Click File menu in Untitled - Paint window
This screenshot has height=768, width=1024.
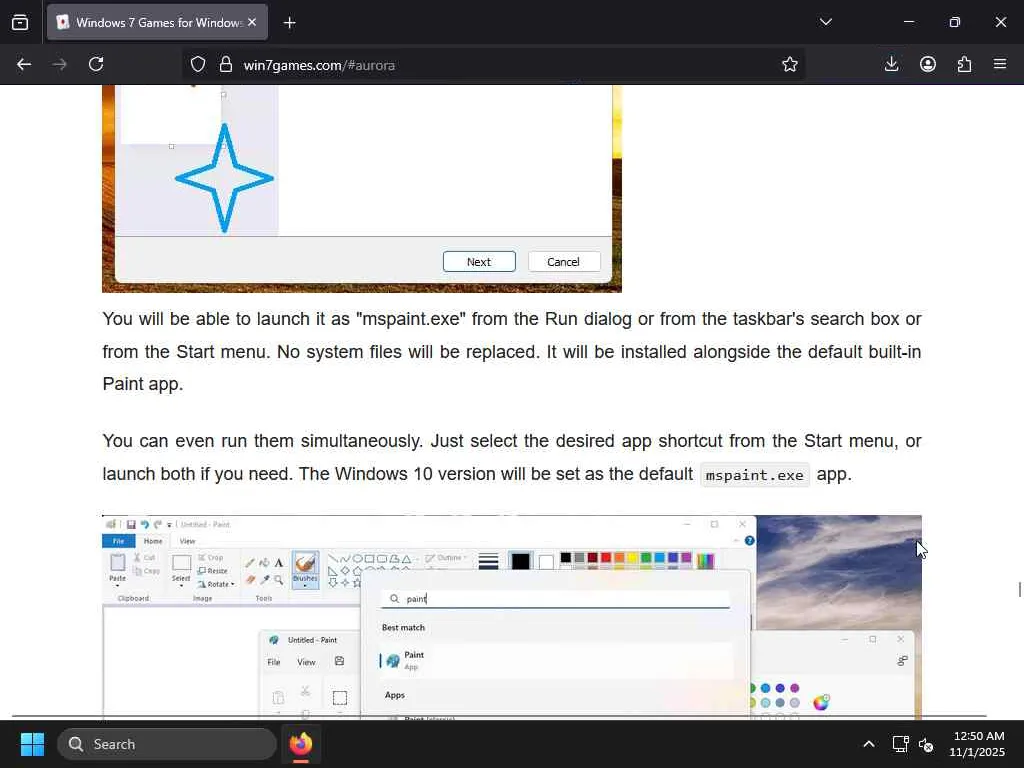tap(274, 662)
